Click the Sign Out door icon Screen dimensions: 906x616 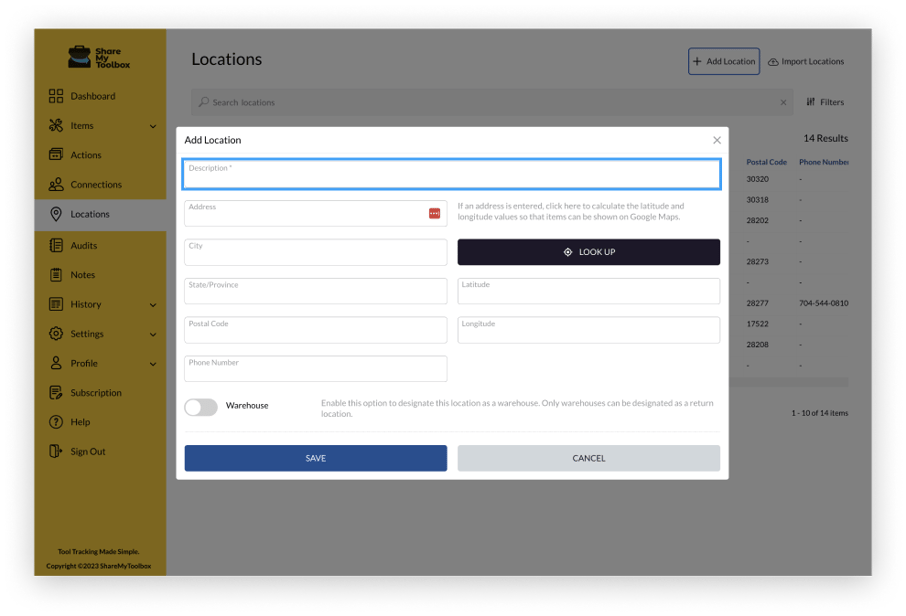(56, 452)
